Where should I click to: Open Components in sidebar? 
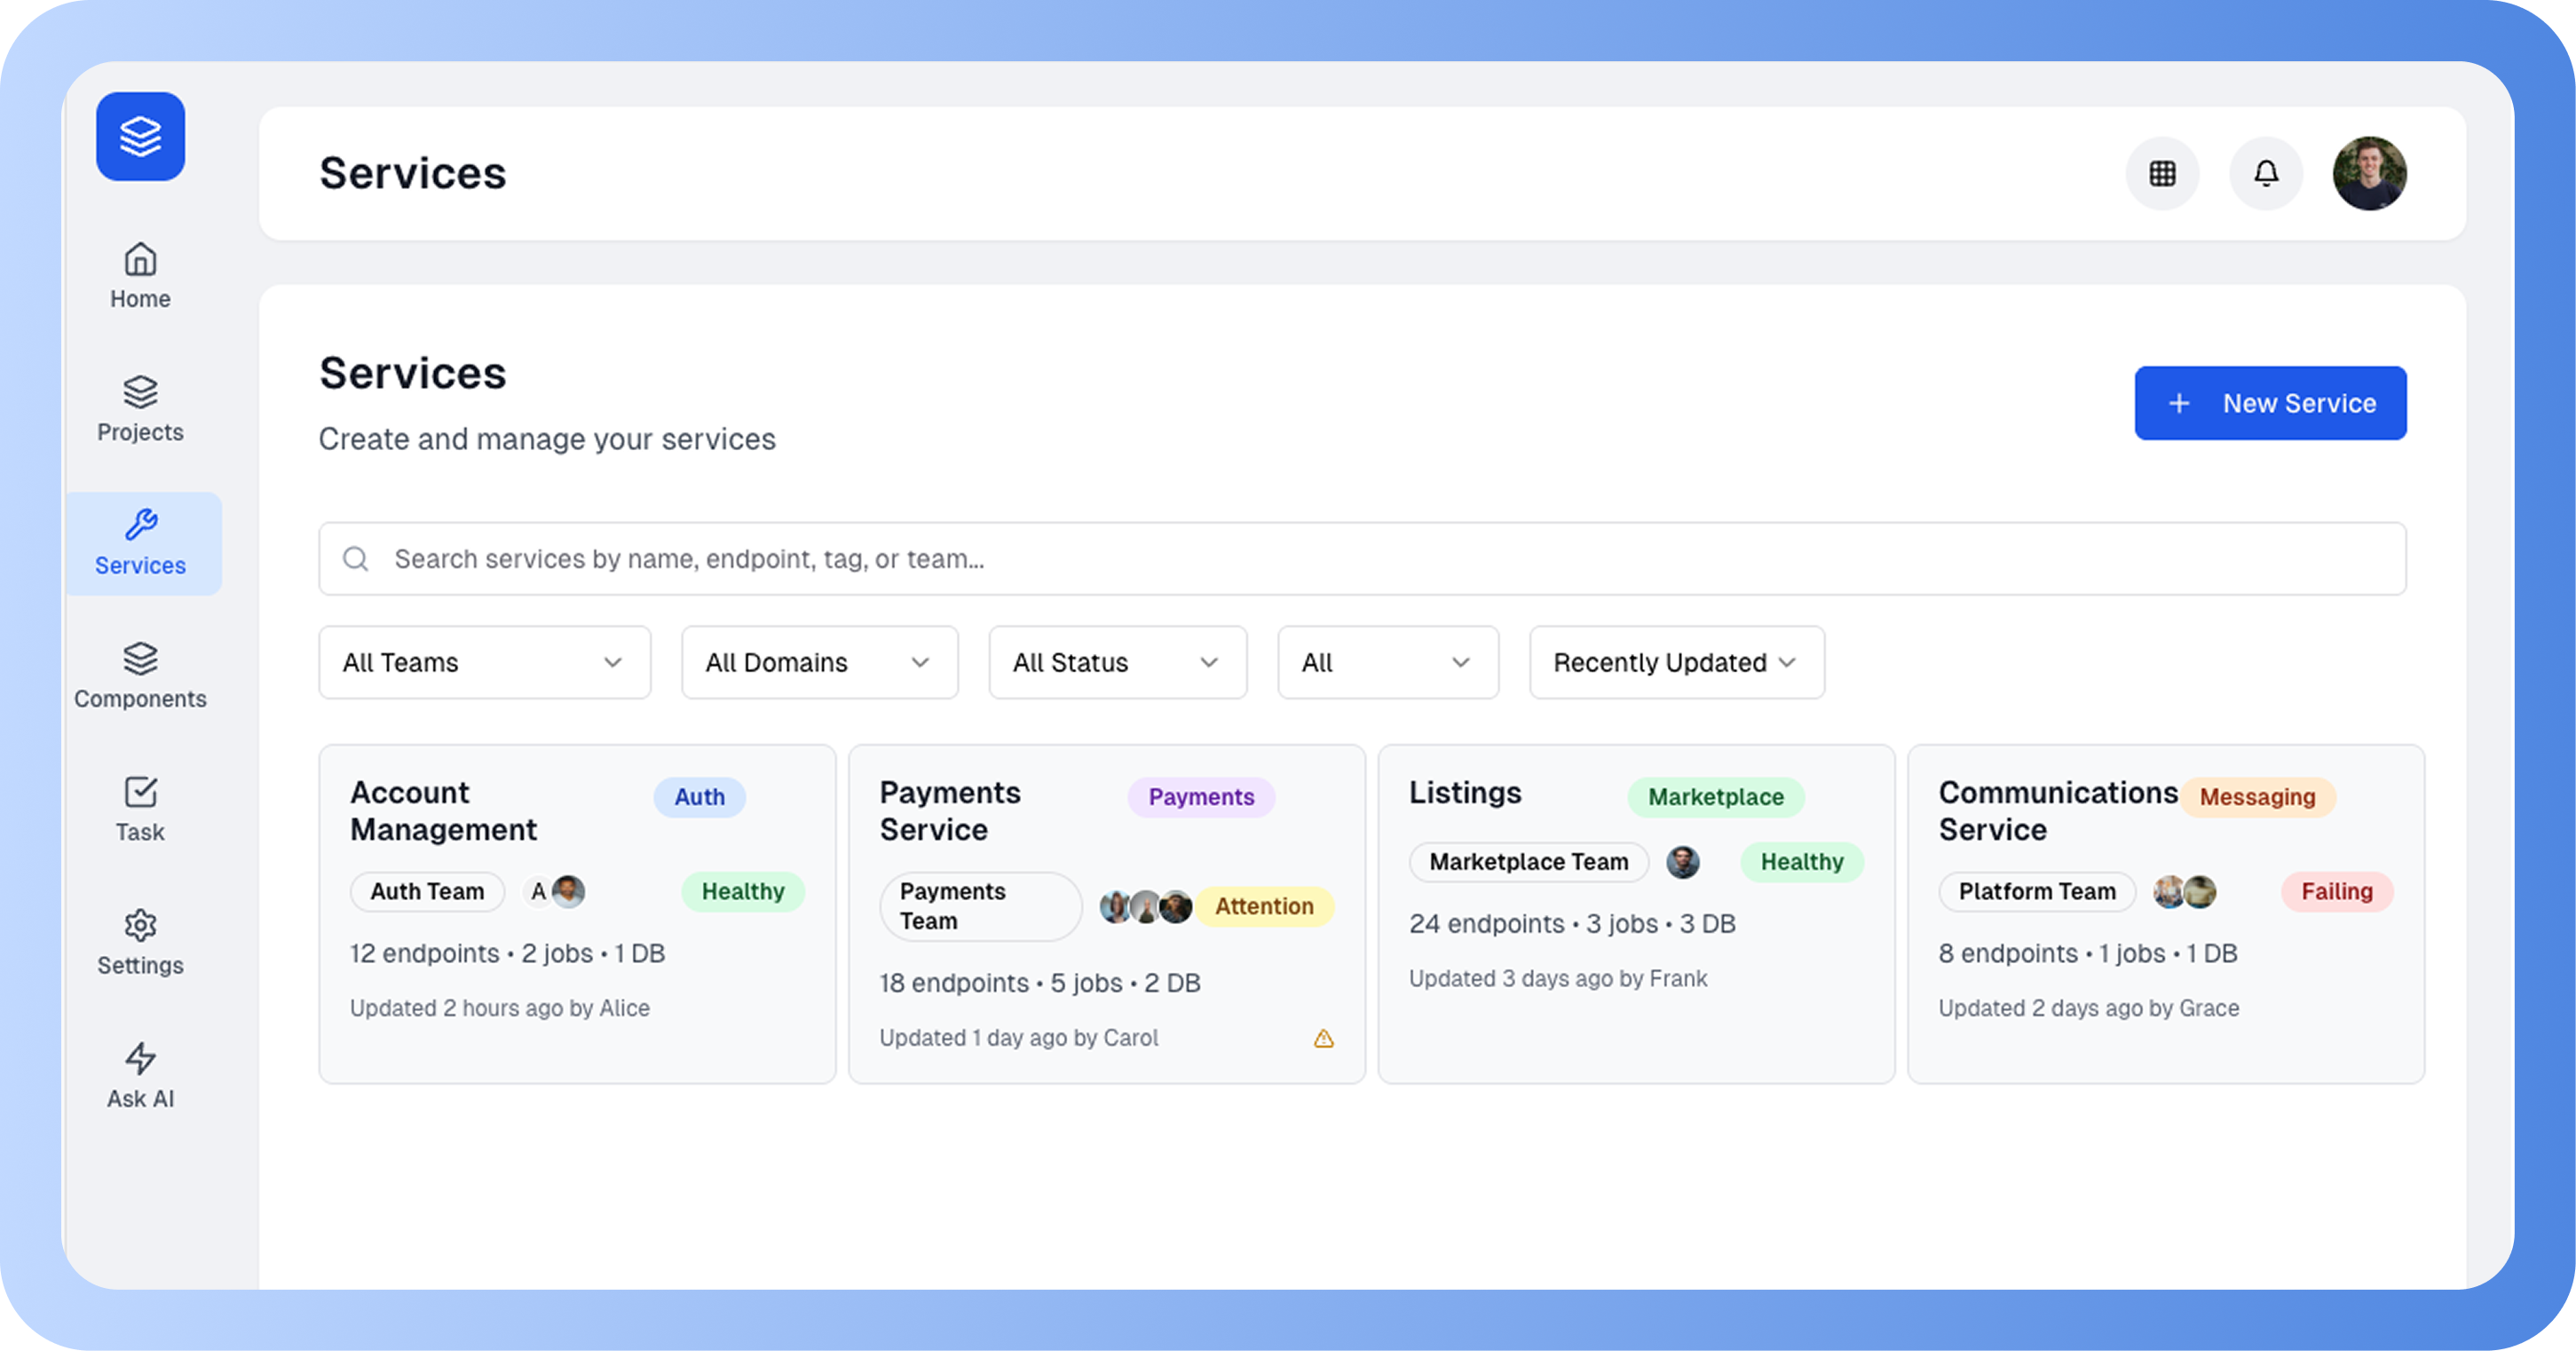tap(140, 676)
